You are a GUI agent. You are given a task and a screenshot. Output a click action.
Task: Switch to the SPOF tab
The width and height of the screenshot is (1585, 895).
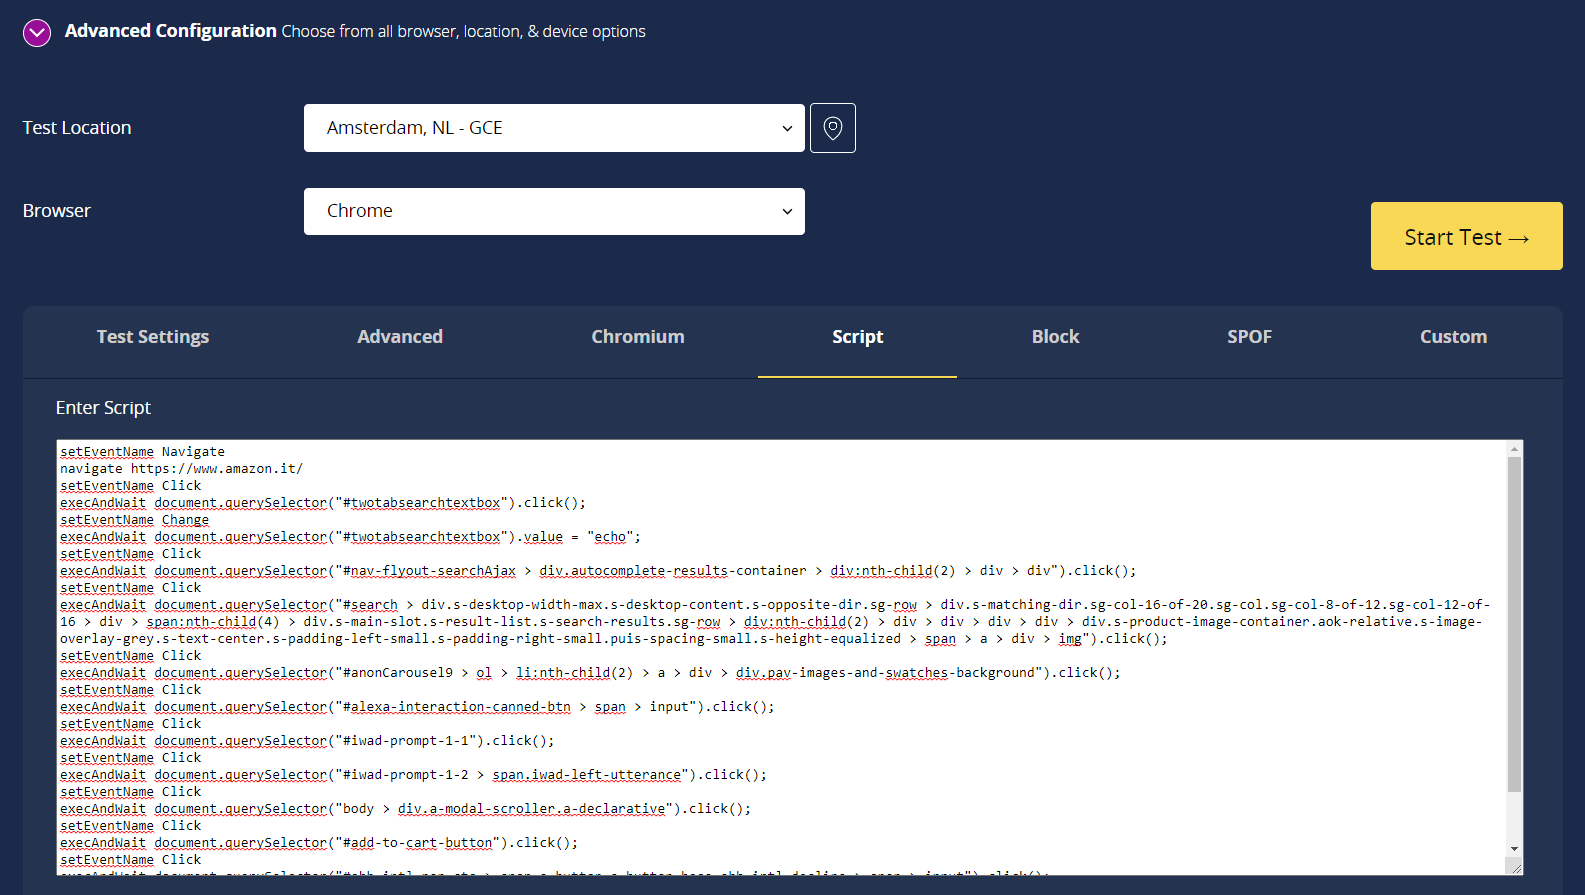point(1250,337)
